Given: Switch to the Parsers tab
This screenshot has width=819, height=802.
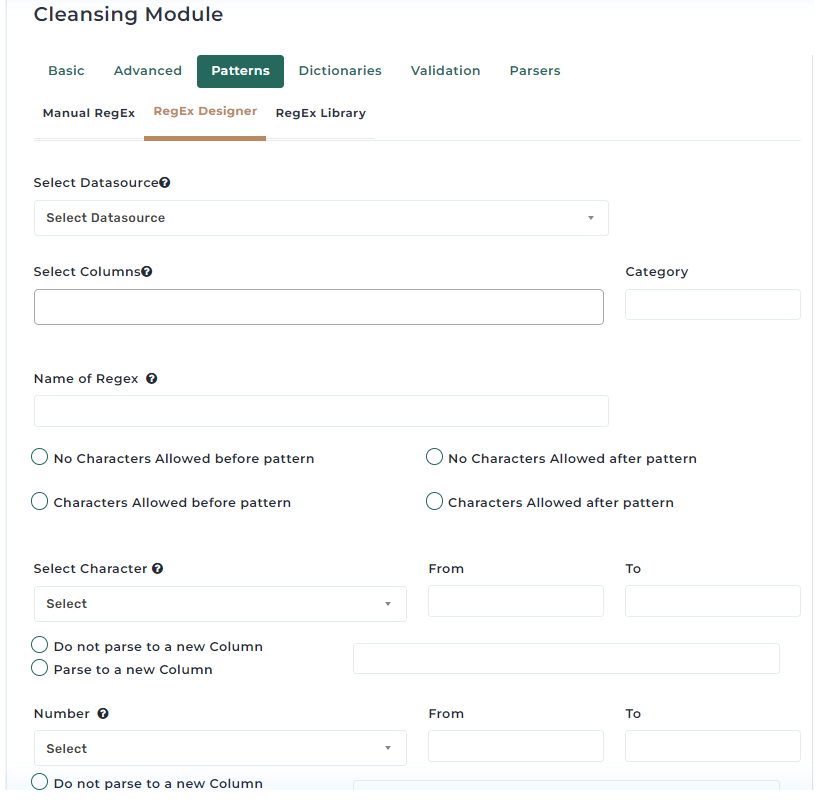Looking at the screenshot, I should pos(535,71).
